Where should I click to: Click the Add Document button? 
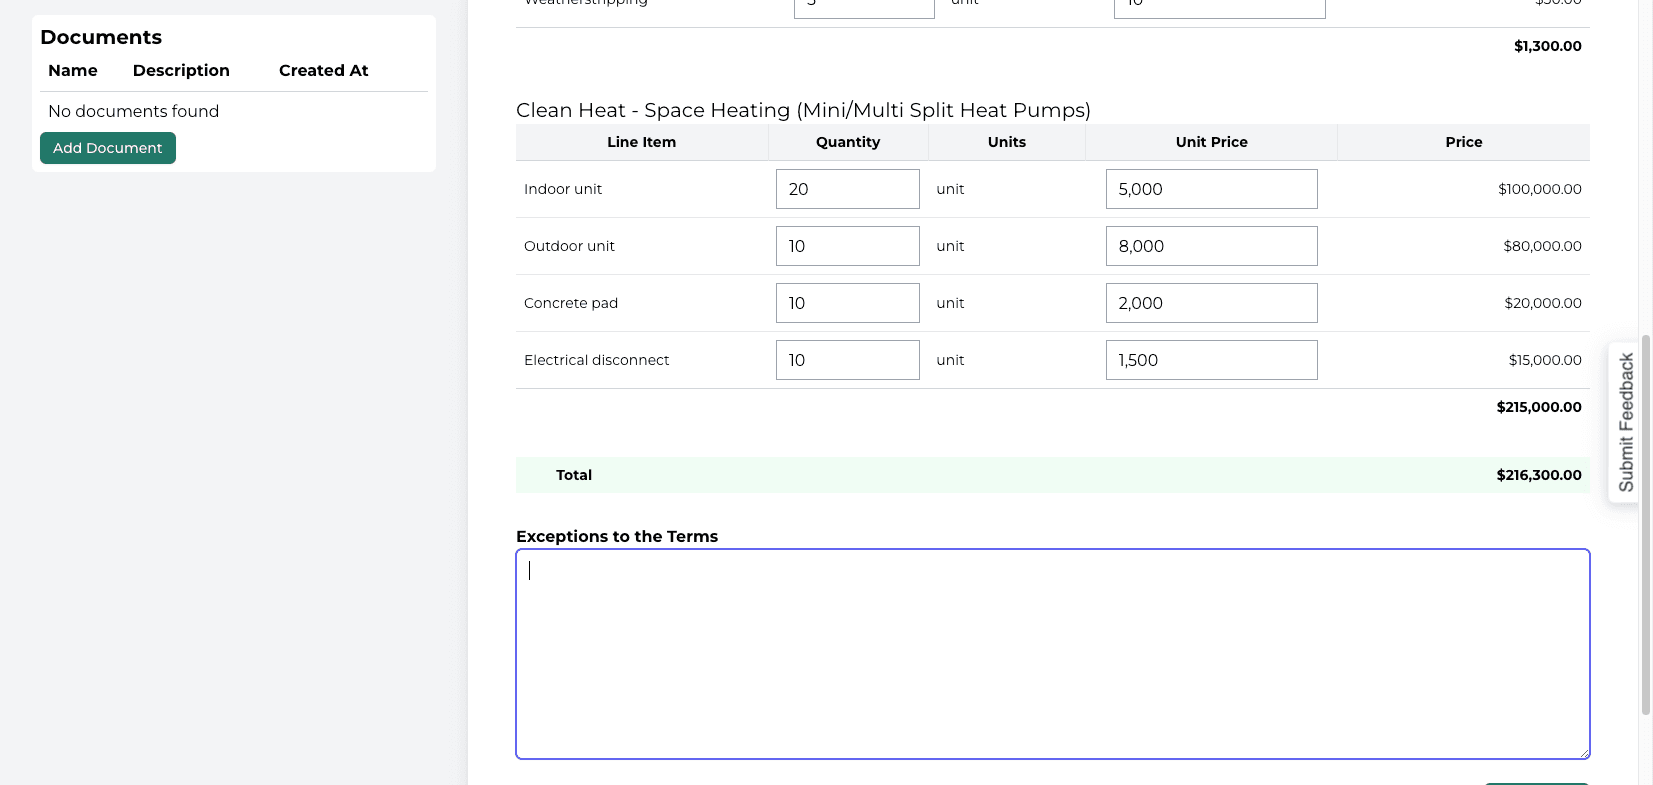pyautogui.click(x=108, y=148)
